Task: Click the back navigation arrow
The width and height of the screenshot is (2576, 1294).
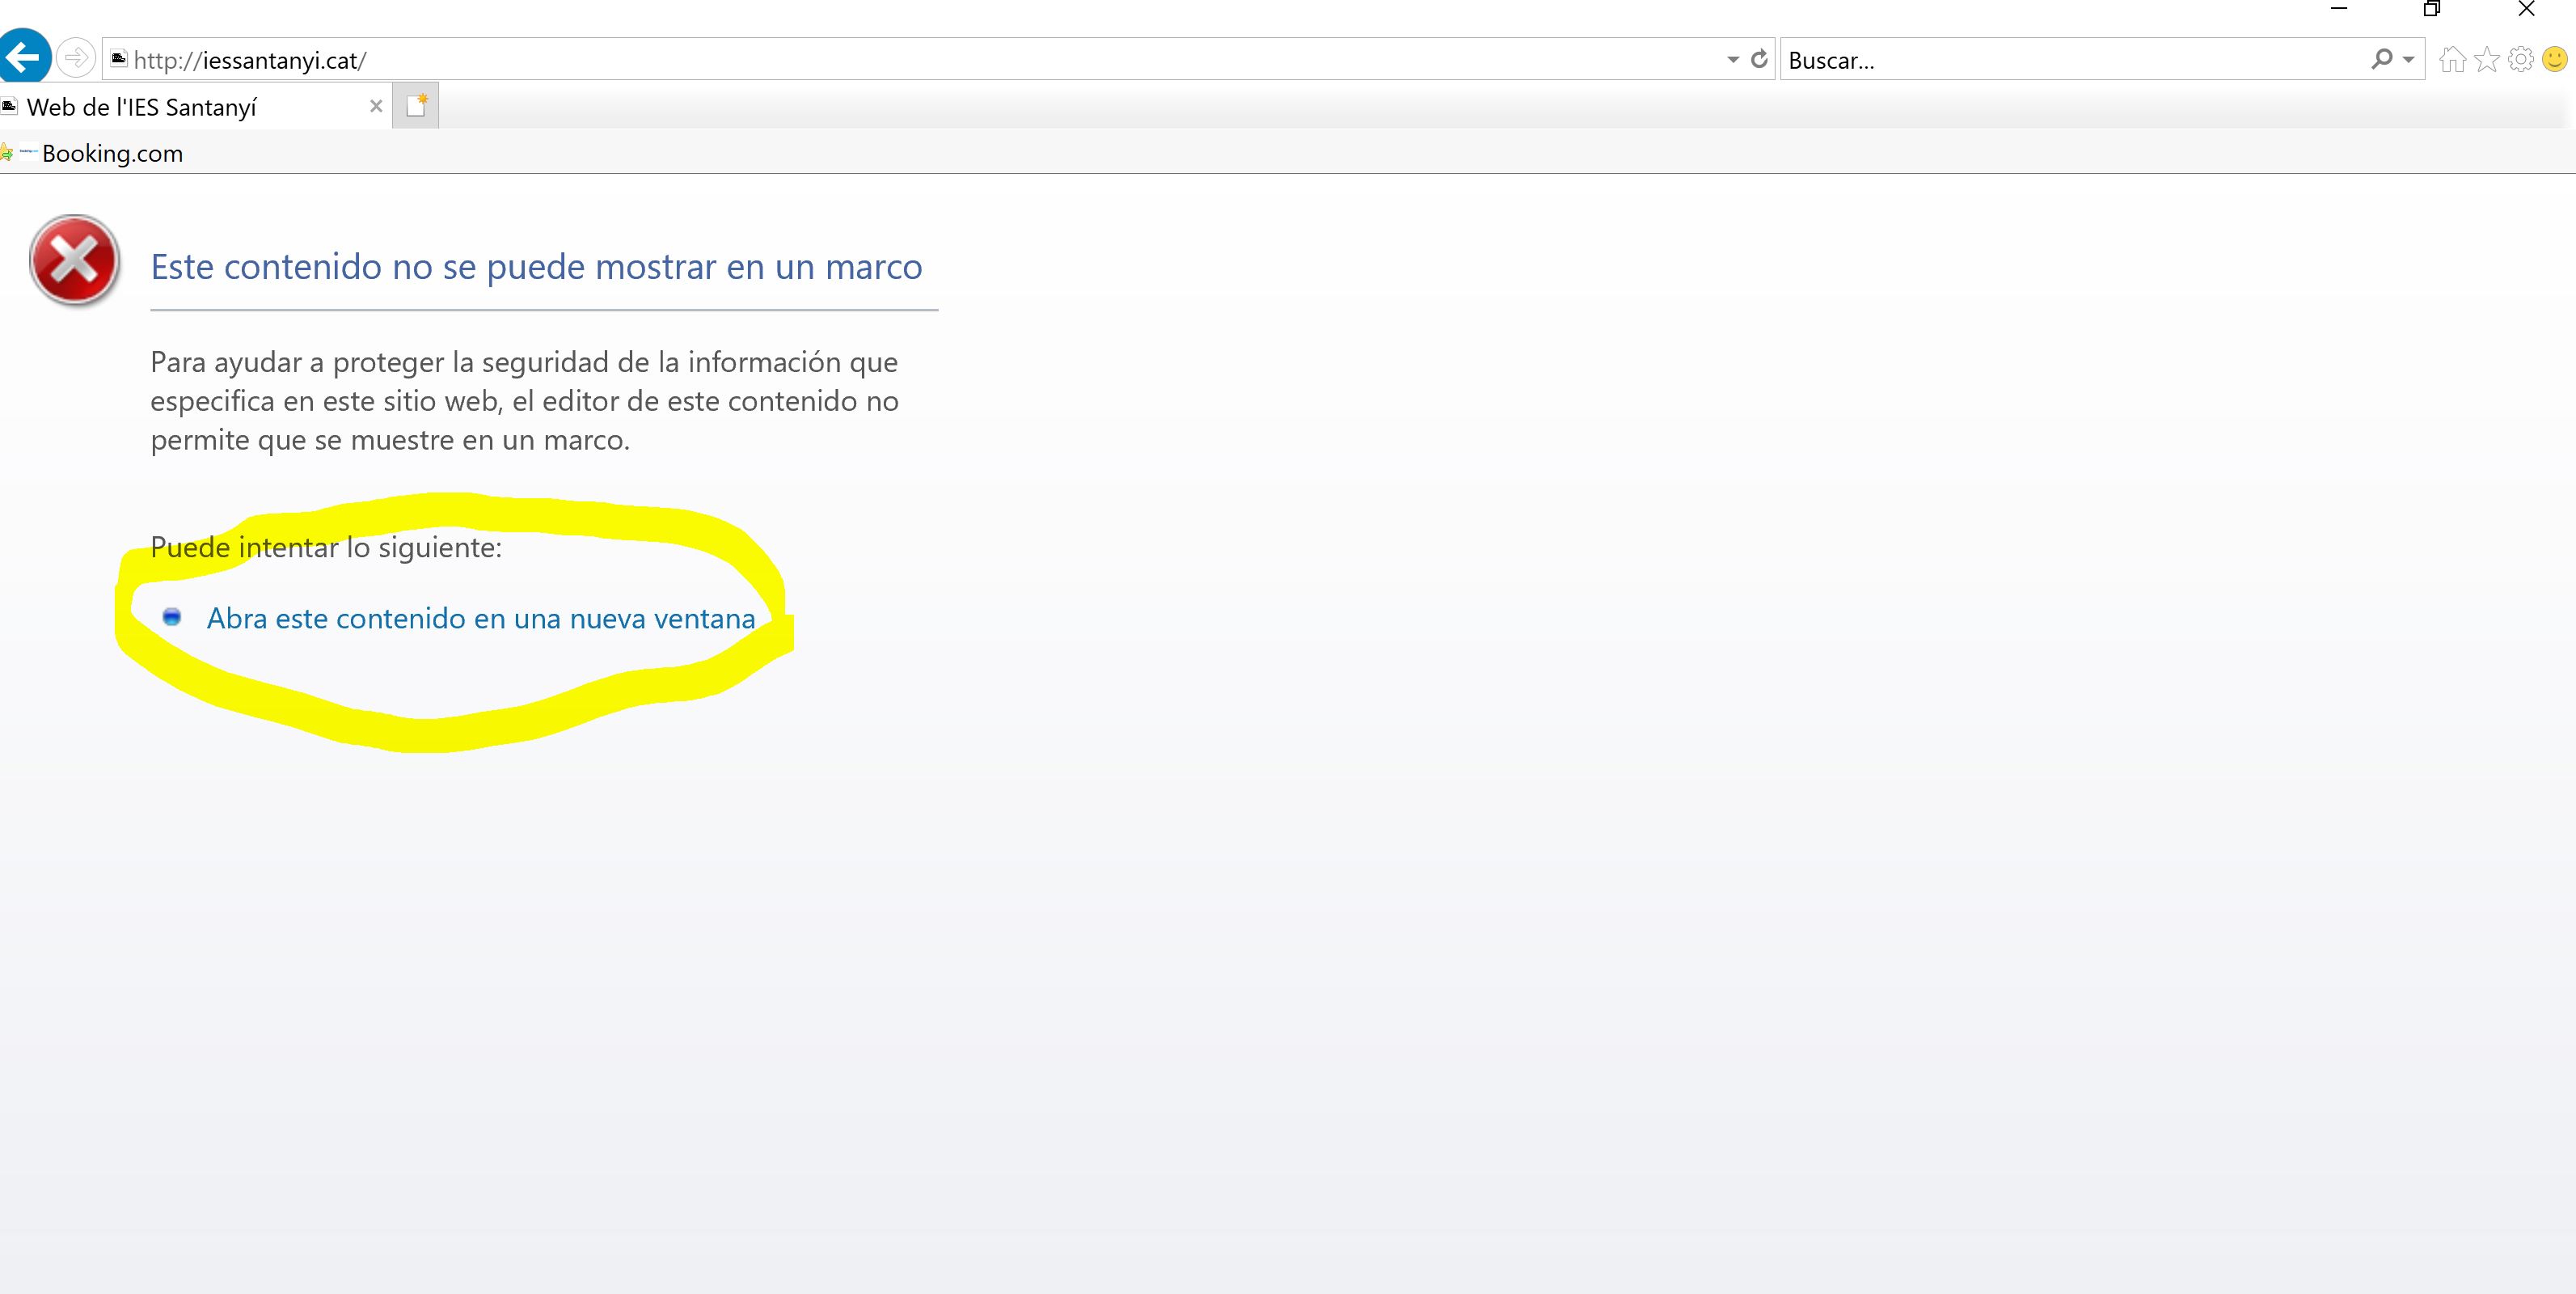Action: point(23,57)
